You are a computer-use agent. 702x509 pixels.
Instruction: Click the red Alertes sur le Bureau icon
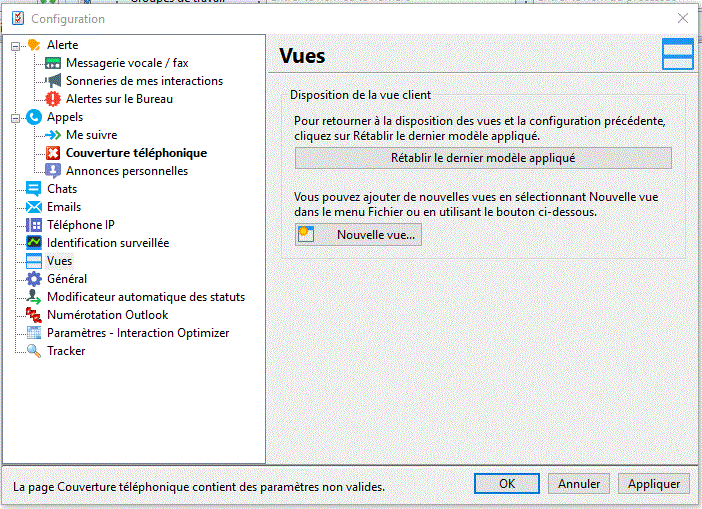[x=53, y=99]
